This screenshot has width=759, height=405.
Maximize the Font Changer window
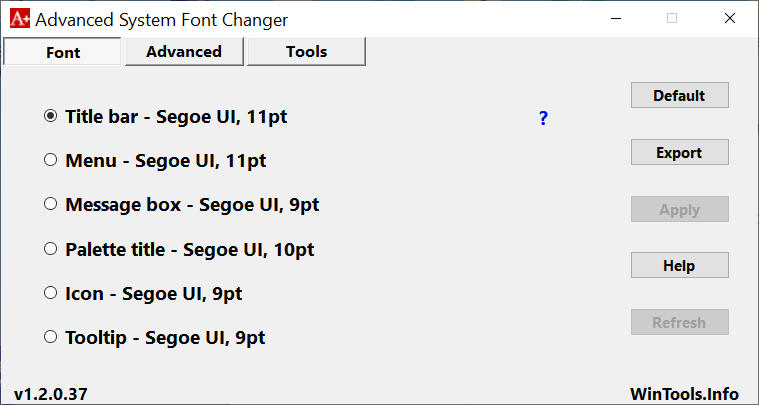pyautogui.click(x=672, y=18)
